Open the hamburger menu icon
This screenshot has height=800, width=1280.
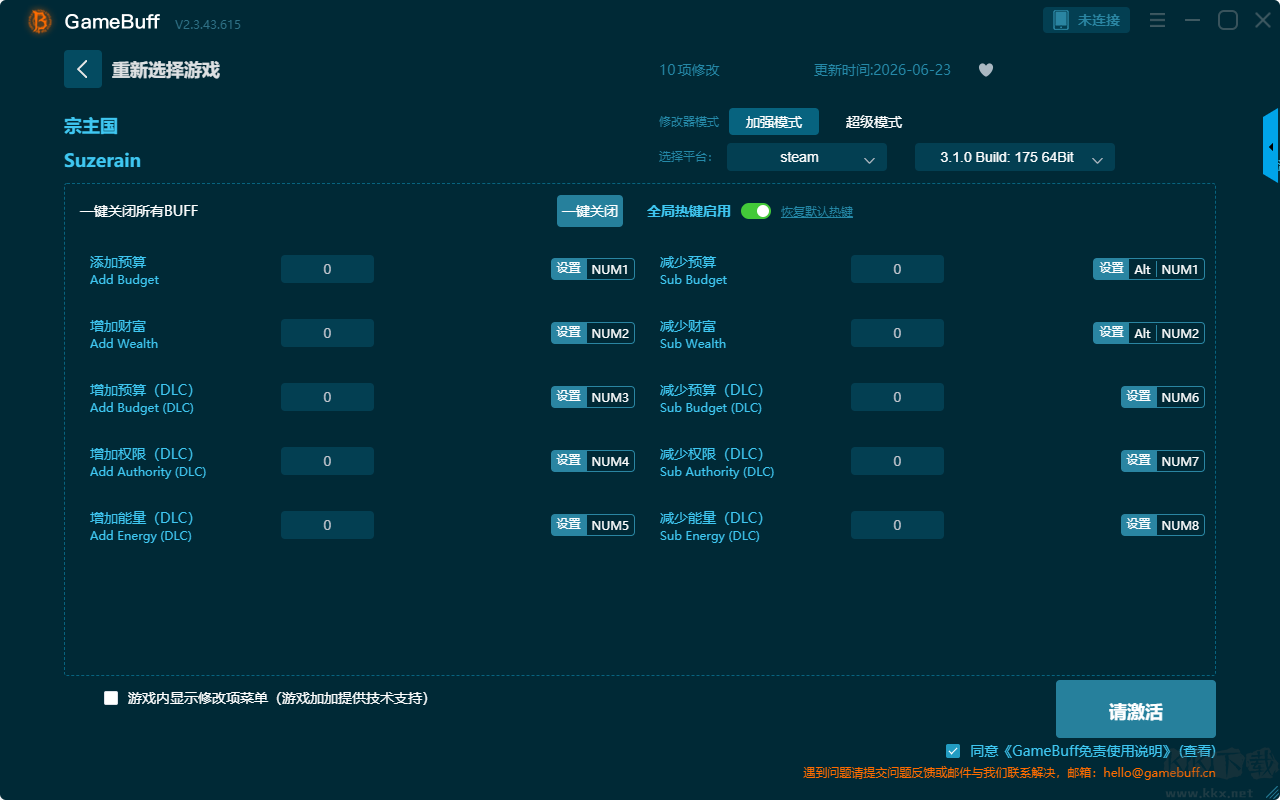click(1157, 20)
